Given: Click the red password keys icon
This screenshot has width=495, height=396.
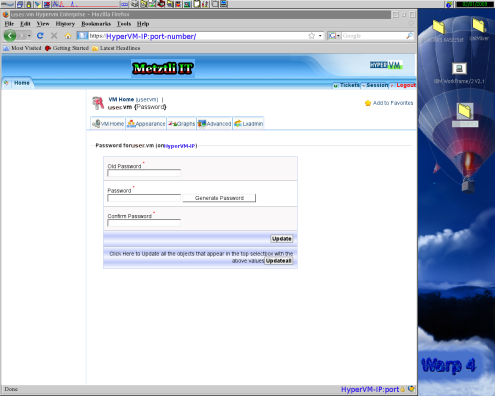Looking at the screenshot, I should click(x=98, y=103).
